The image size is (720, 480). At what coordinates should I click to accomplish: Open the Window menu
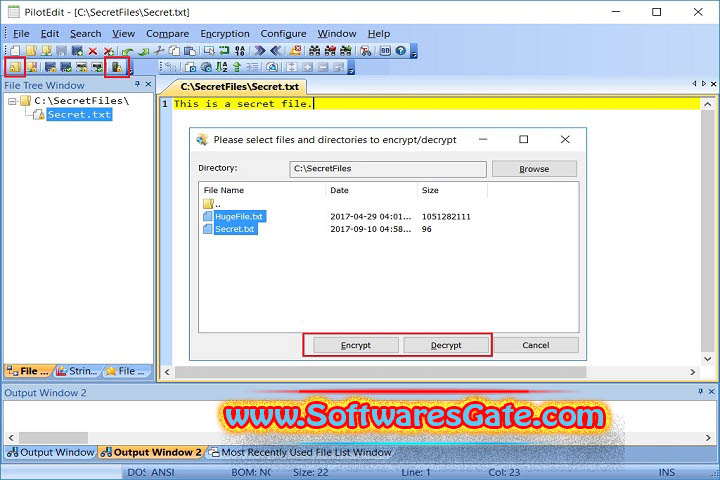click(337, 34)
